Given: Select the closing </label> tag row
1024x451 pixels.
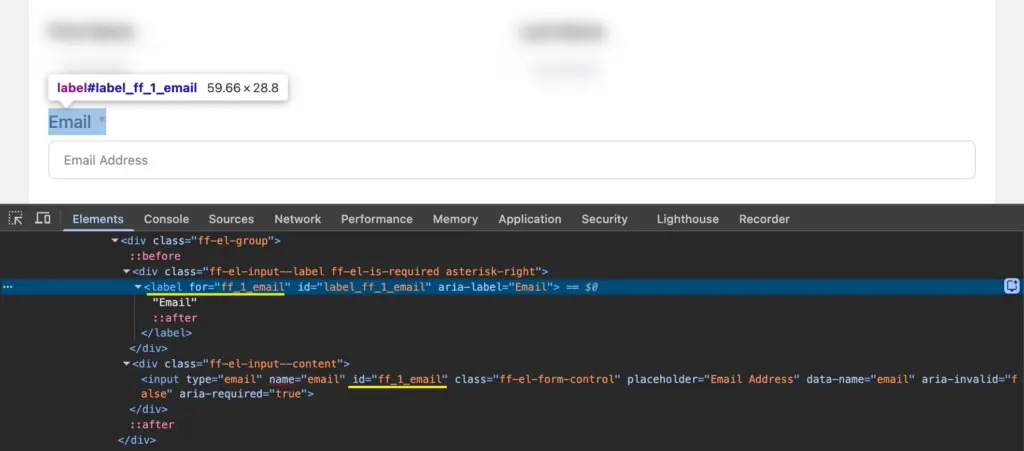Looking at the screenshot, I should [x=167, y=333].
